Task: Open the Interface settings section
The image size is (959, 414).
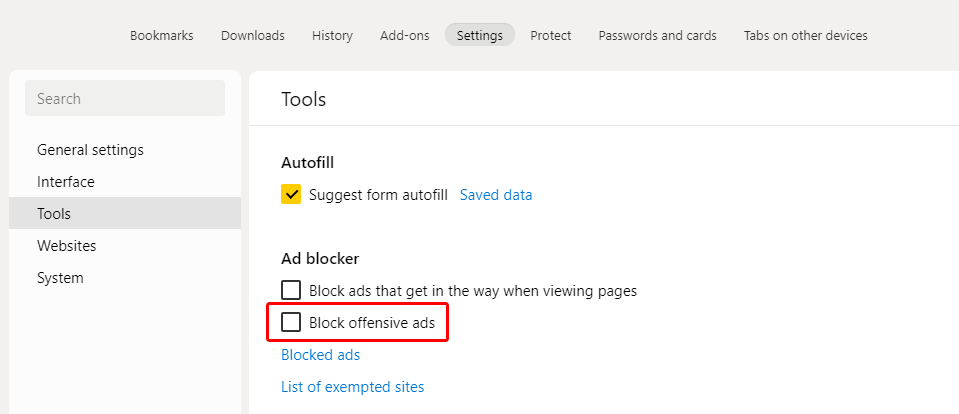Action: (x=66, y=182)
